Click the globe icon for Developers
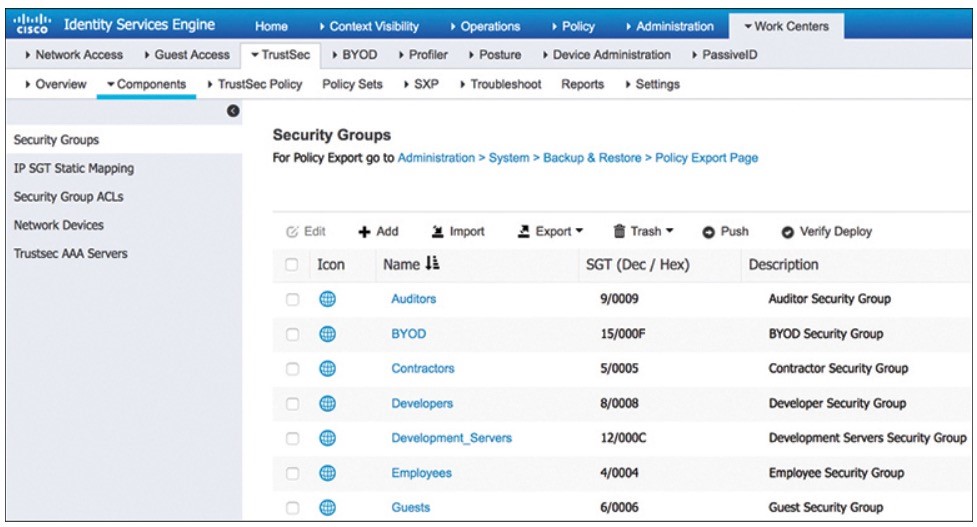This screenshot has height=527, width=977. point(327,404)
